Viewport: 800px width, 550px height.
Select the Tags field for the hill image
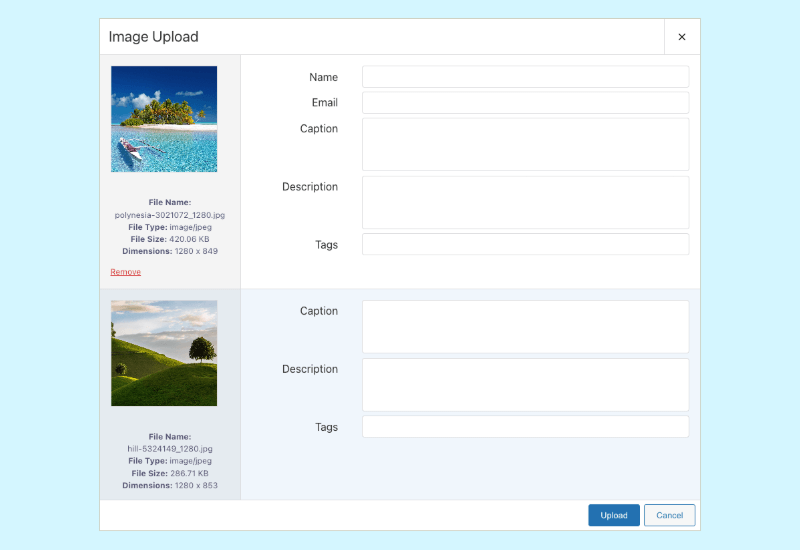point(525,427)
